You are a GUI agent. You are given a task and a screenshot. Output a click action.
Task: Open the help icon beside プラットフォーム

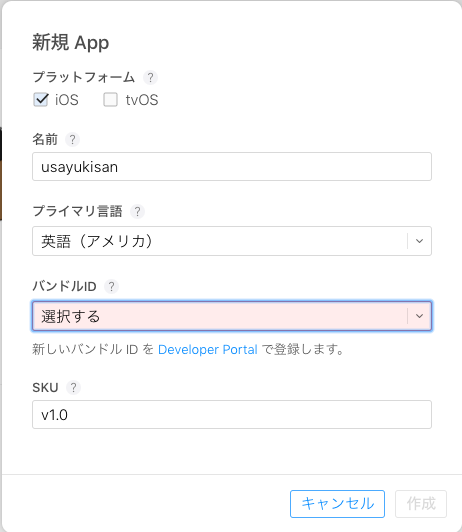pos(150,77)
